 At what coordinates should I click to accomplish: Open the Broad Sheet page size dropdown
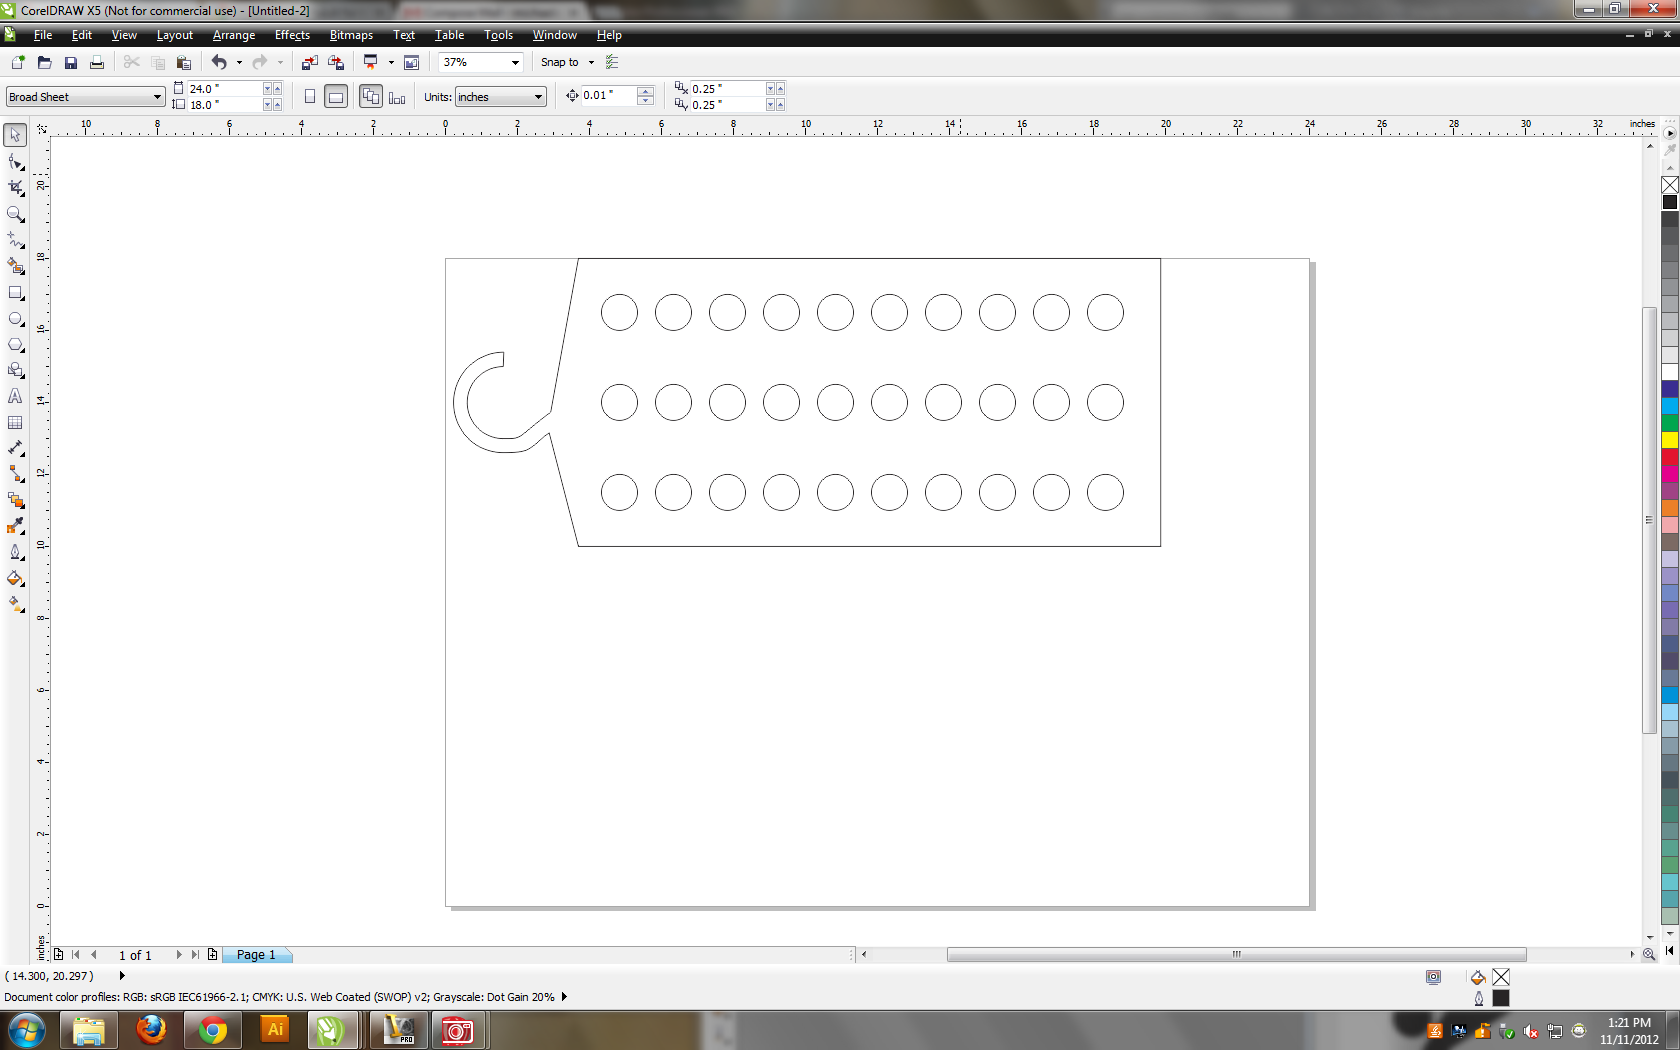[157, 97]
